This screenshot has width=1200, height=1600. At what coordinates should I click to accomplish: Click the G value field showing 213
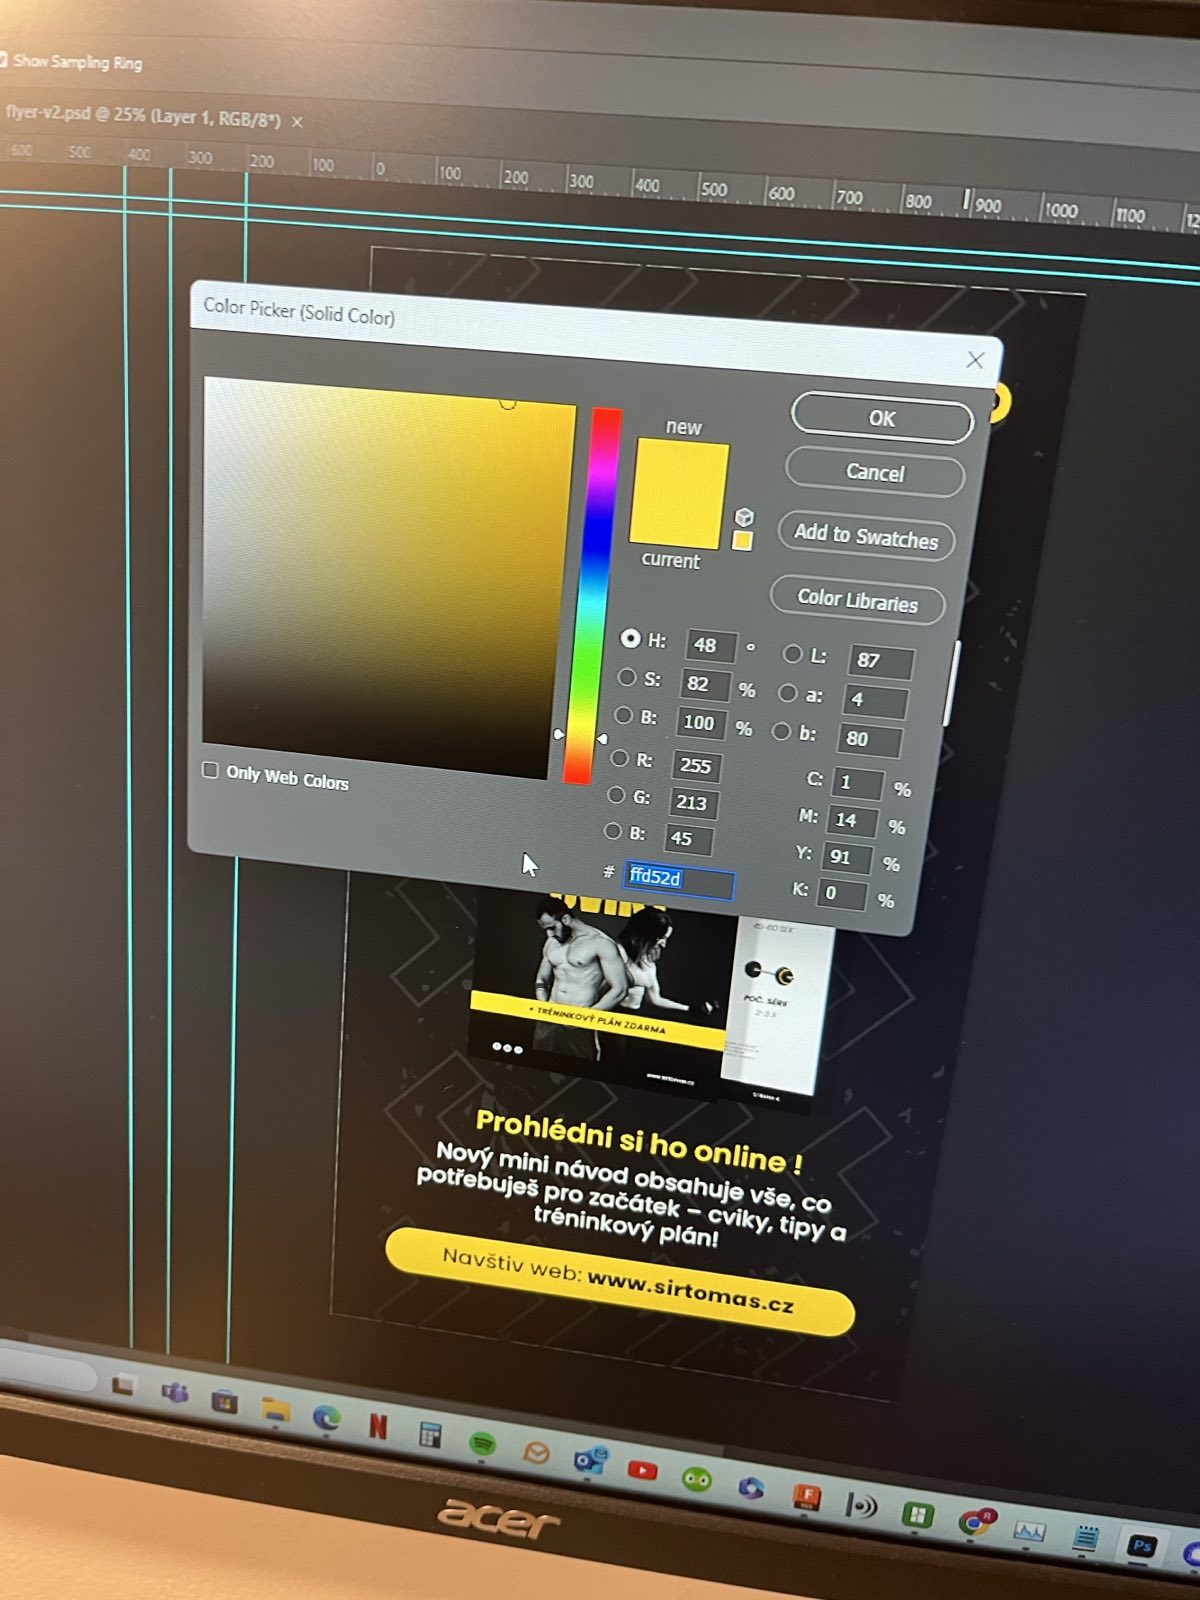pos(693,802)
